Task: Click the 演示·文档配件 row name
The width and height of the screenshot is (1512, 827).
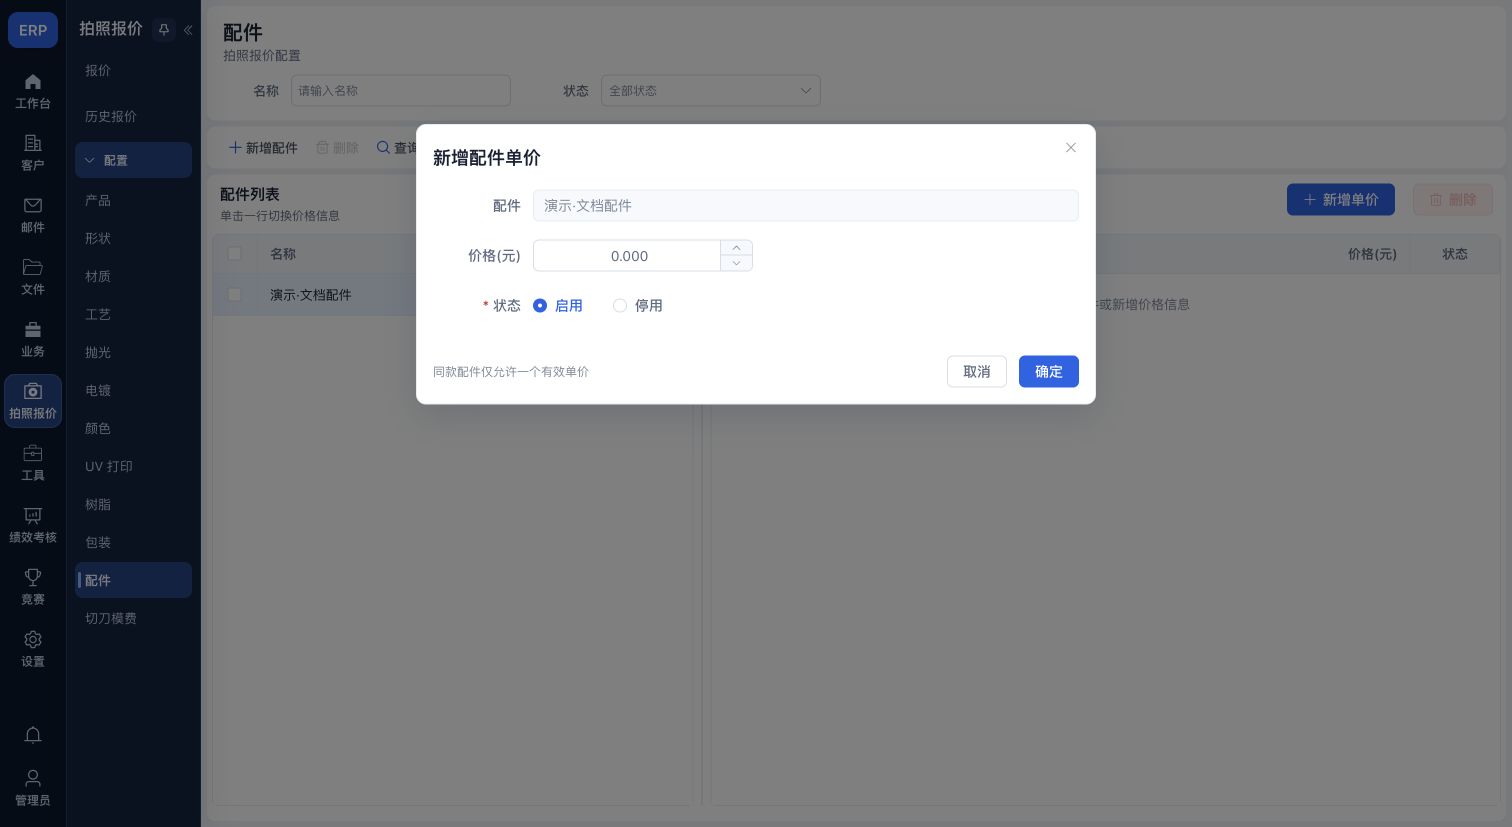Action: click(x=311, y=295)
